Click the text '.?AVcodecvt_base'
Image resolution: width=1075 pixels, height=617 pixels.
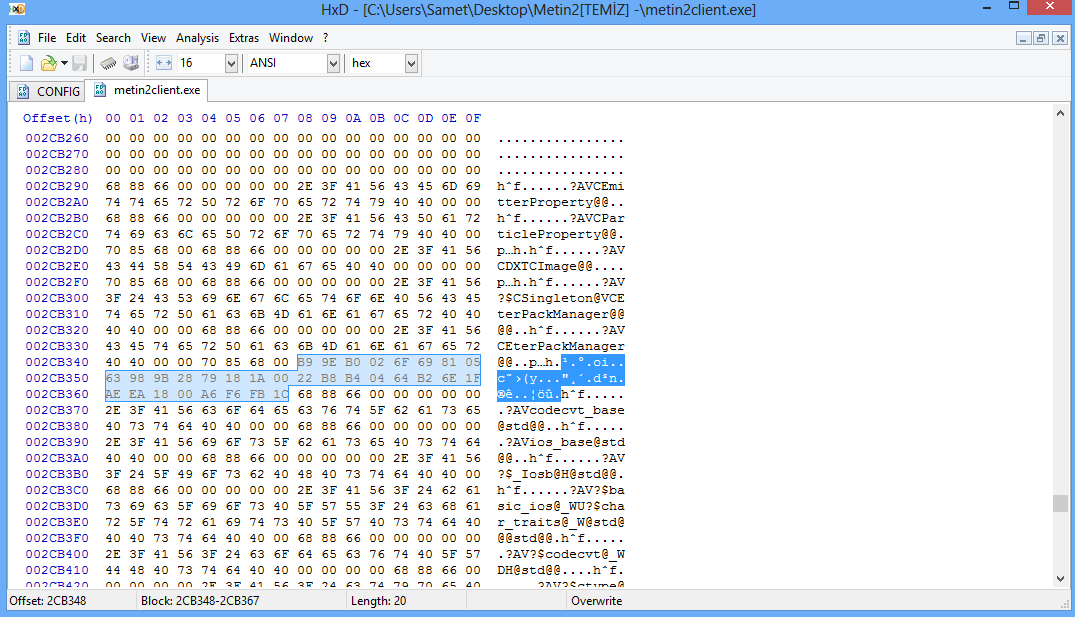pos(561,410)
